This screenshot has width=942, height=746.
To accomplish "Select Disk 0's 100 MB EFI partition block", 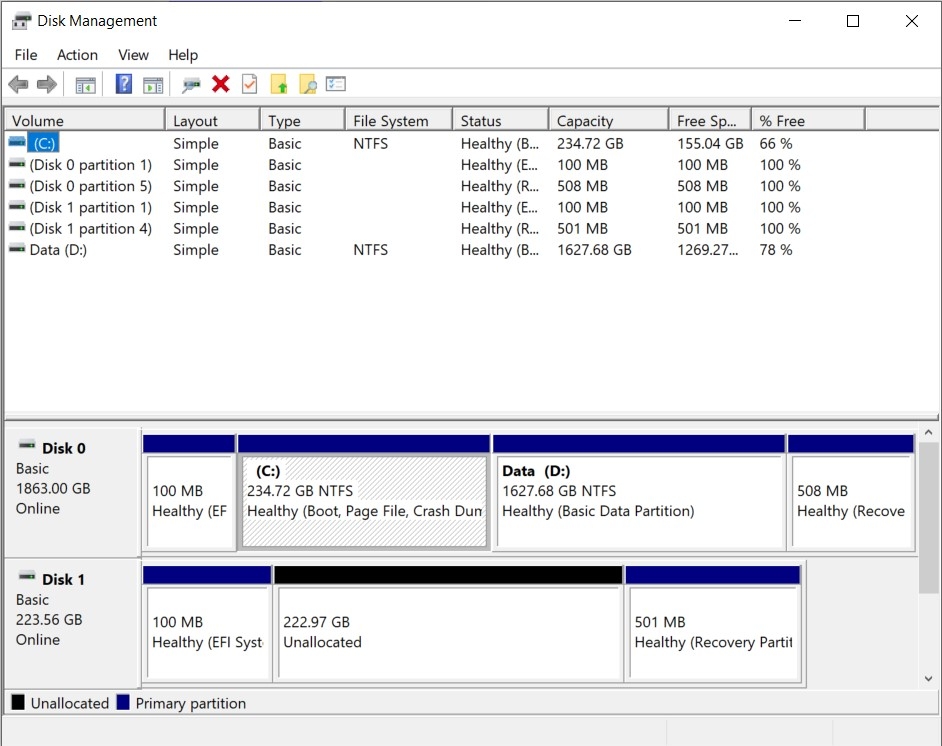I will point(189,493).
